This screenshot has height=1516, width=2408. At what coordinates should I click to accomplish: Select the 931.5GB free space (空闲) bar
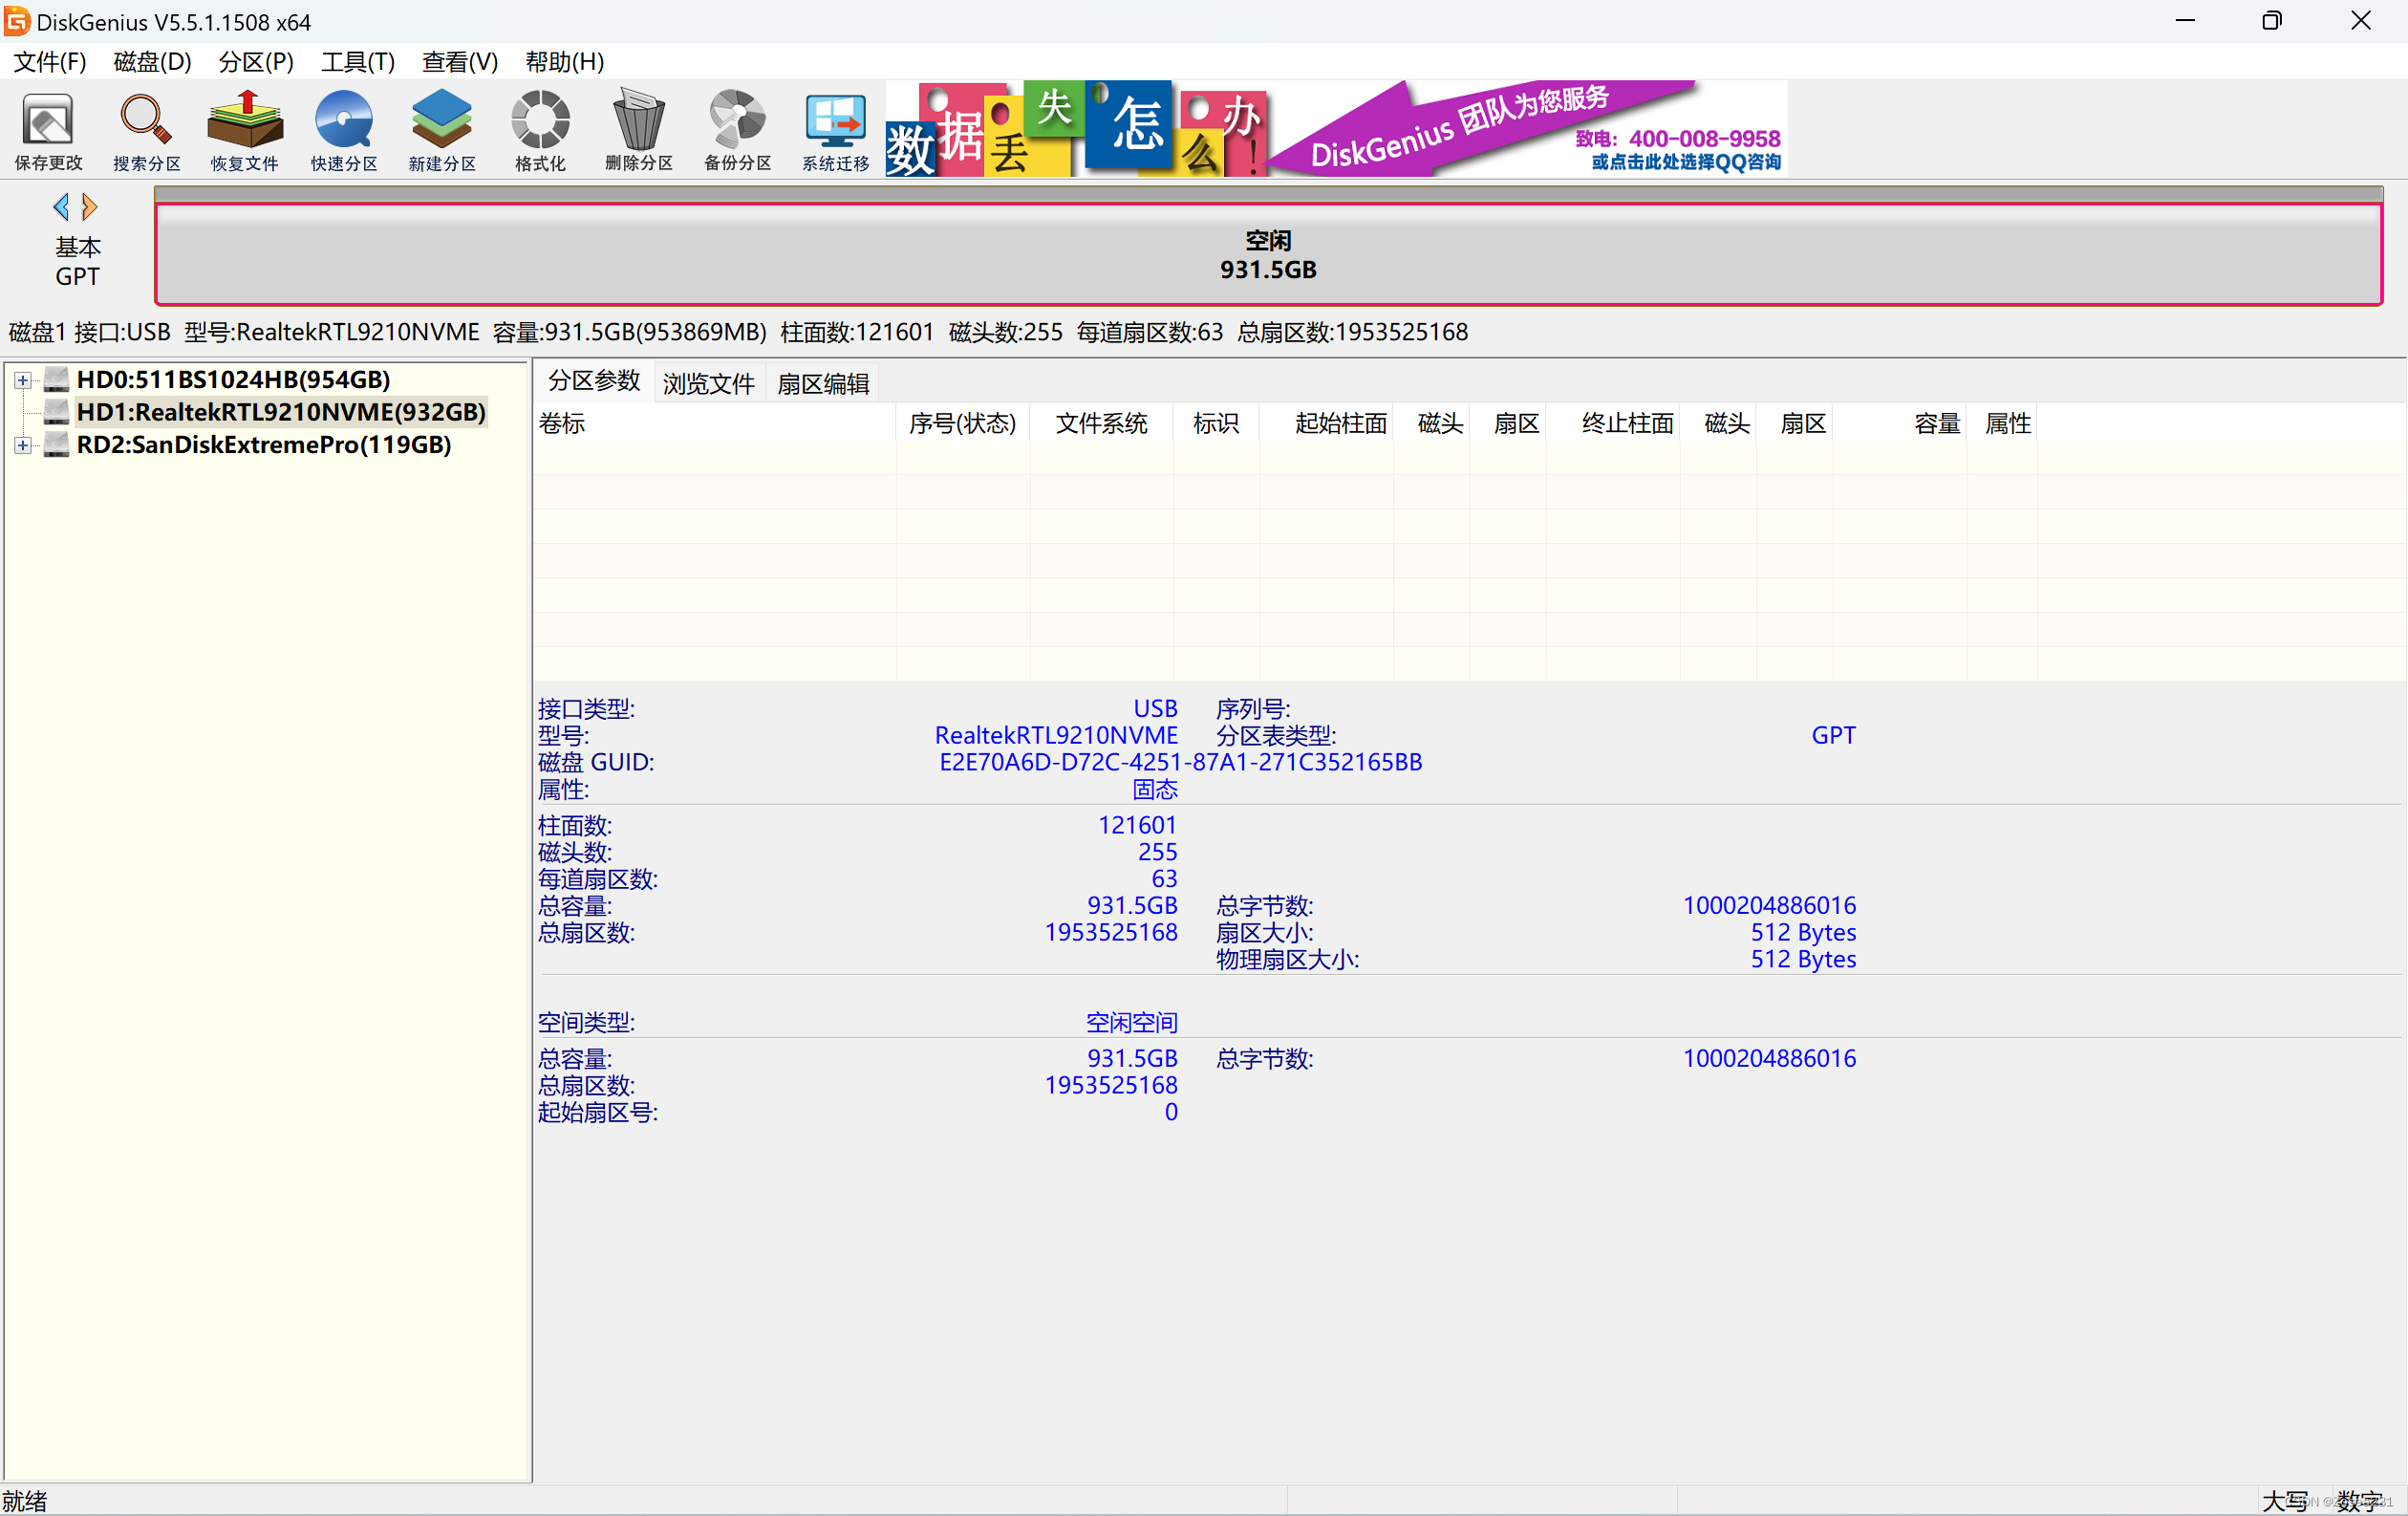pos(1267,255)
